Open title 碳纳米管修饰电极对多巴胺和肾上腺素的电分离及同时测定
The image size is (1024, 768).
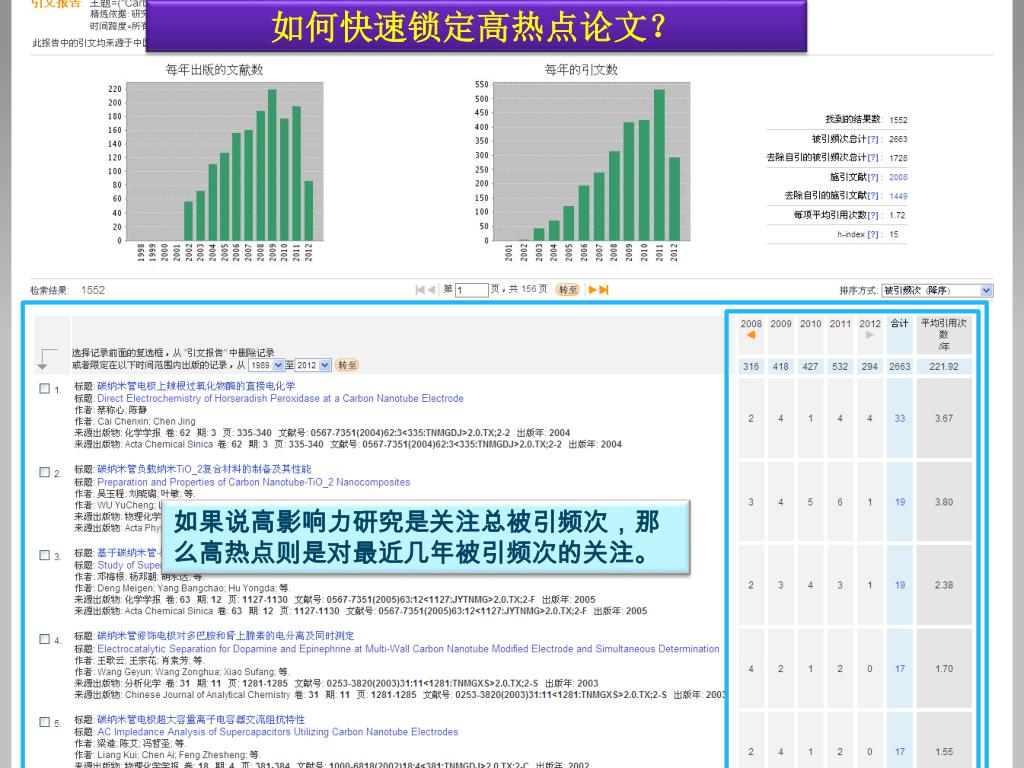pos(225,635)
